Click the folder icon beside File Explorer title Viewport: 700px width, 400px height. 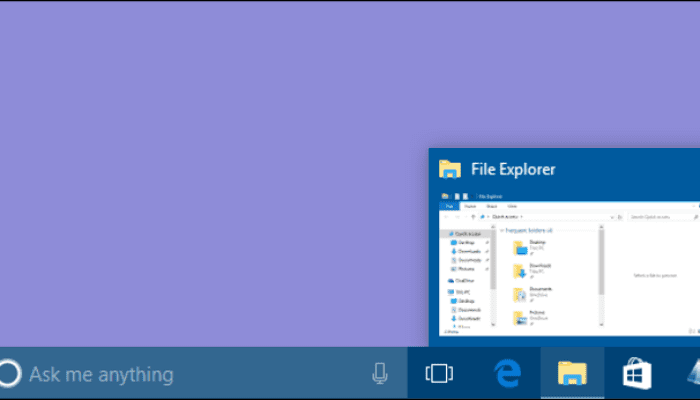[x=450, y=169]
